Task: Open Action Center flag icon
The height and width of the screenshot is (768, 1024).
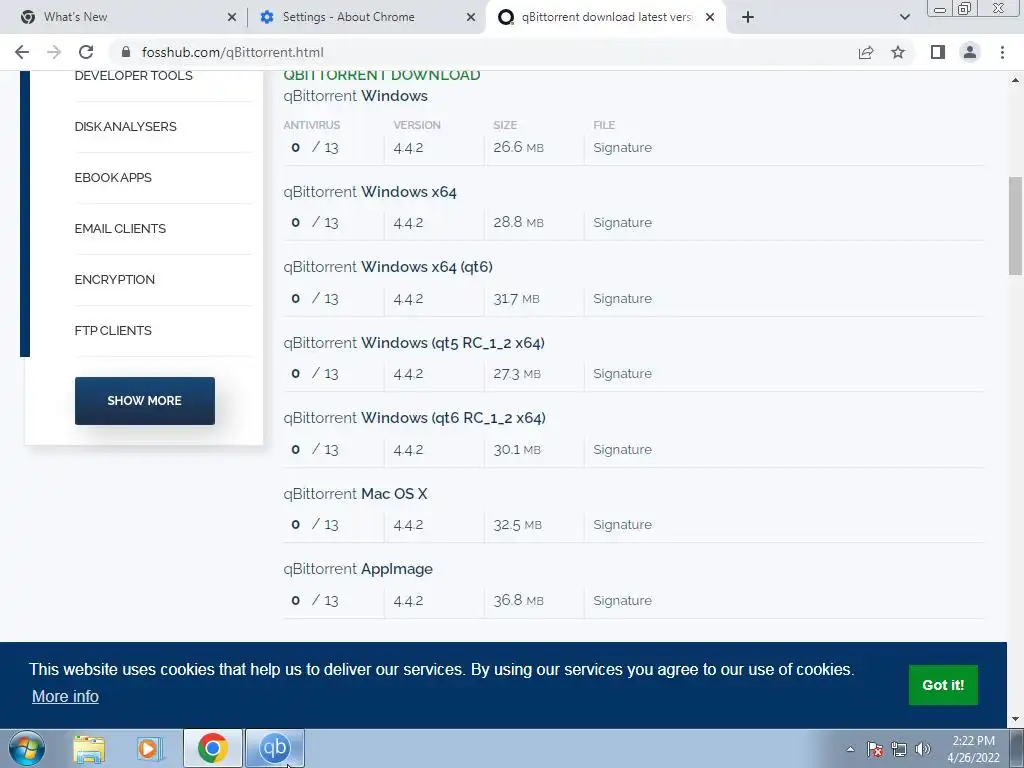Action: [875, 749]
